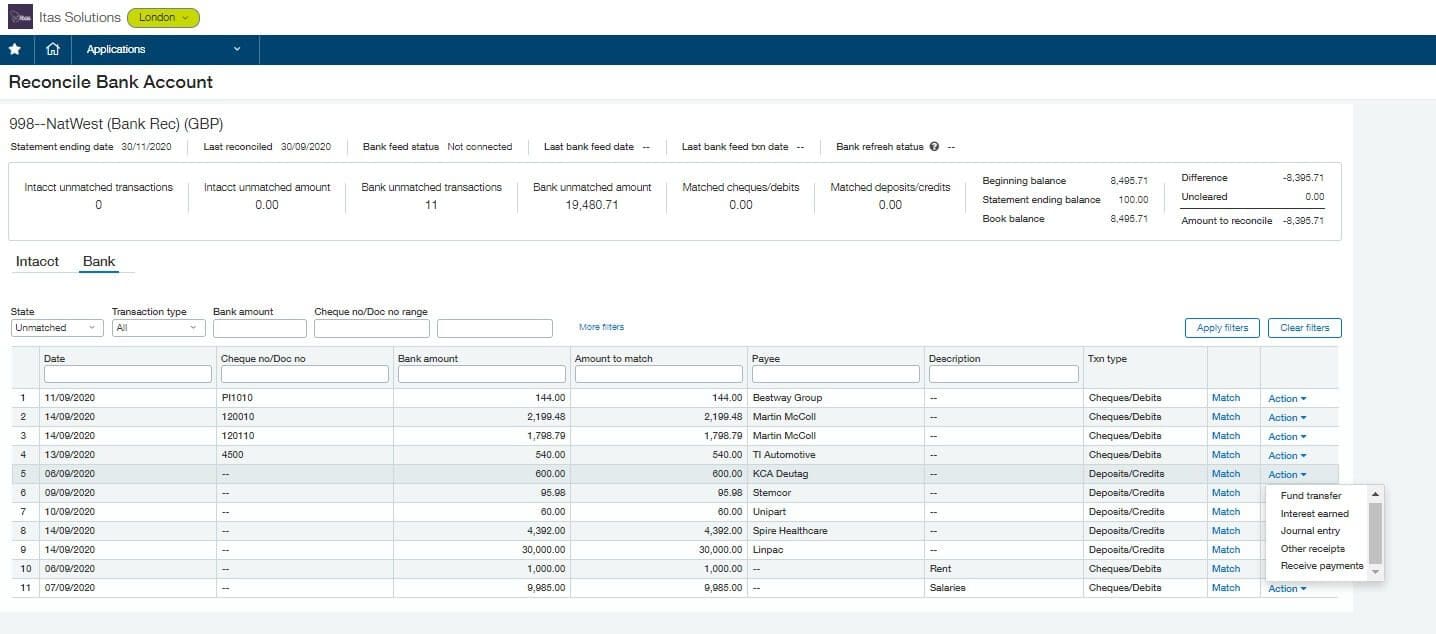Click Match for Spire Healthcare row
The width and height of the screenshot is (1436, 634).
(x=1225, y=531)
